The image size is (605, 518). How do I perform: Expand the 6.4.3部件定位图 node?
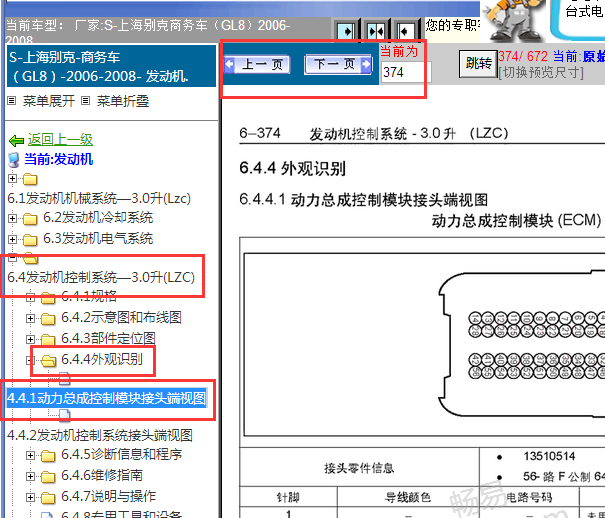click(30, 339)
